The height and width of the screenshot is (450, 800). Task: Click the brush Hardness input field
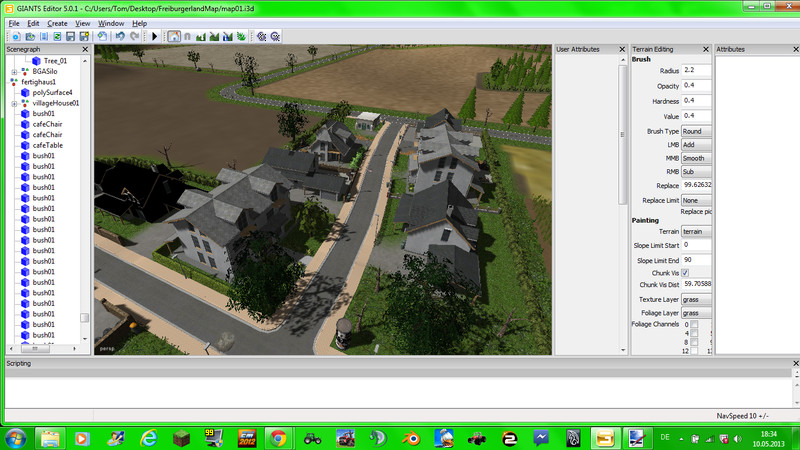click(696, 101)
